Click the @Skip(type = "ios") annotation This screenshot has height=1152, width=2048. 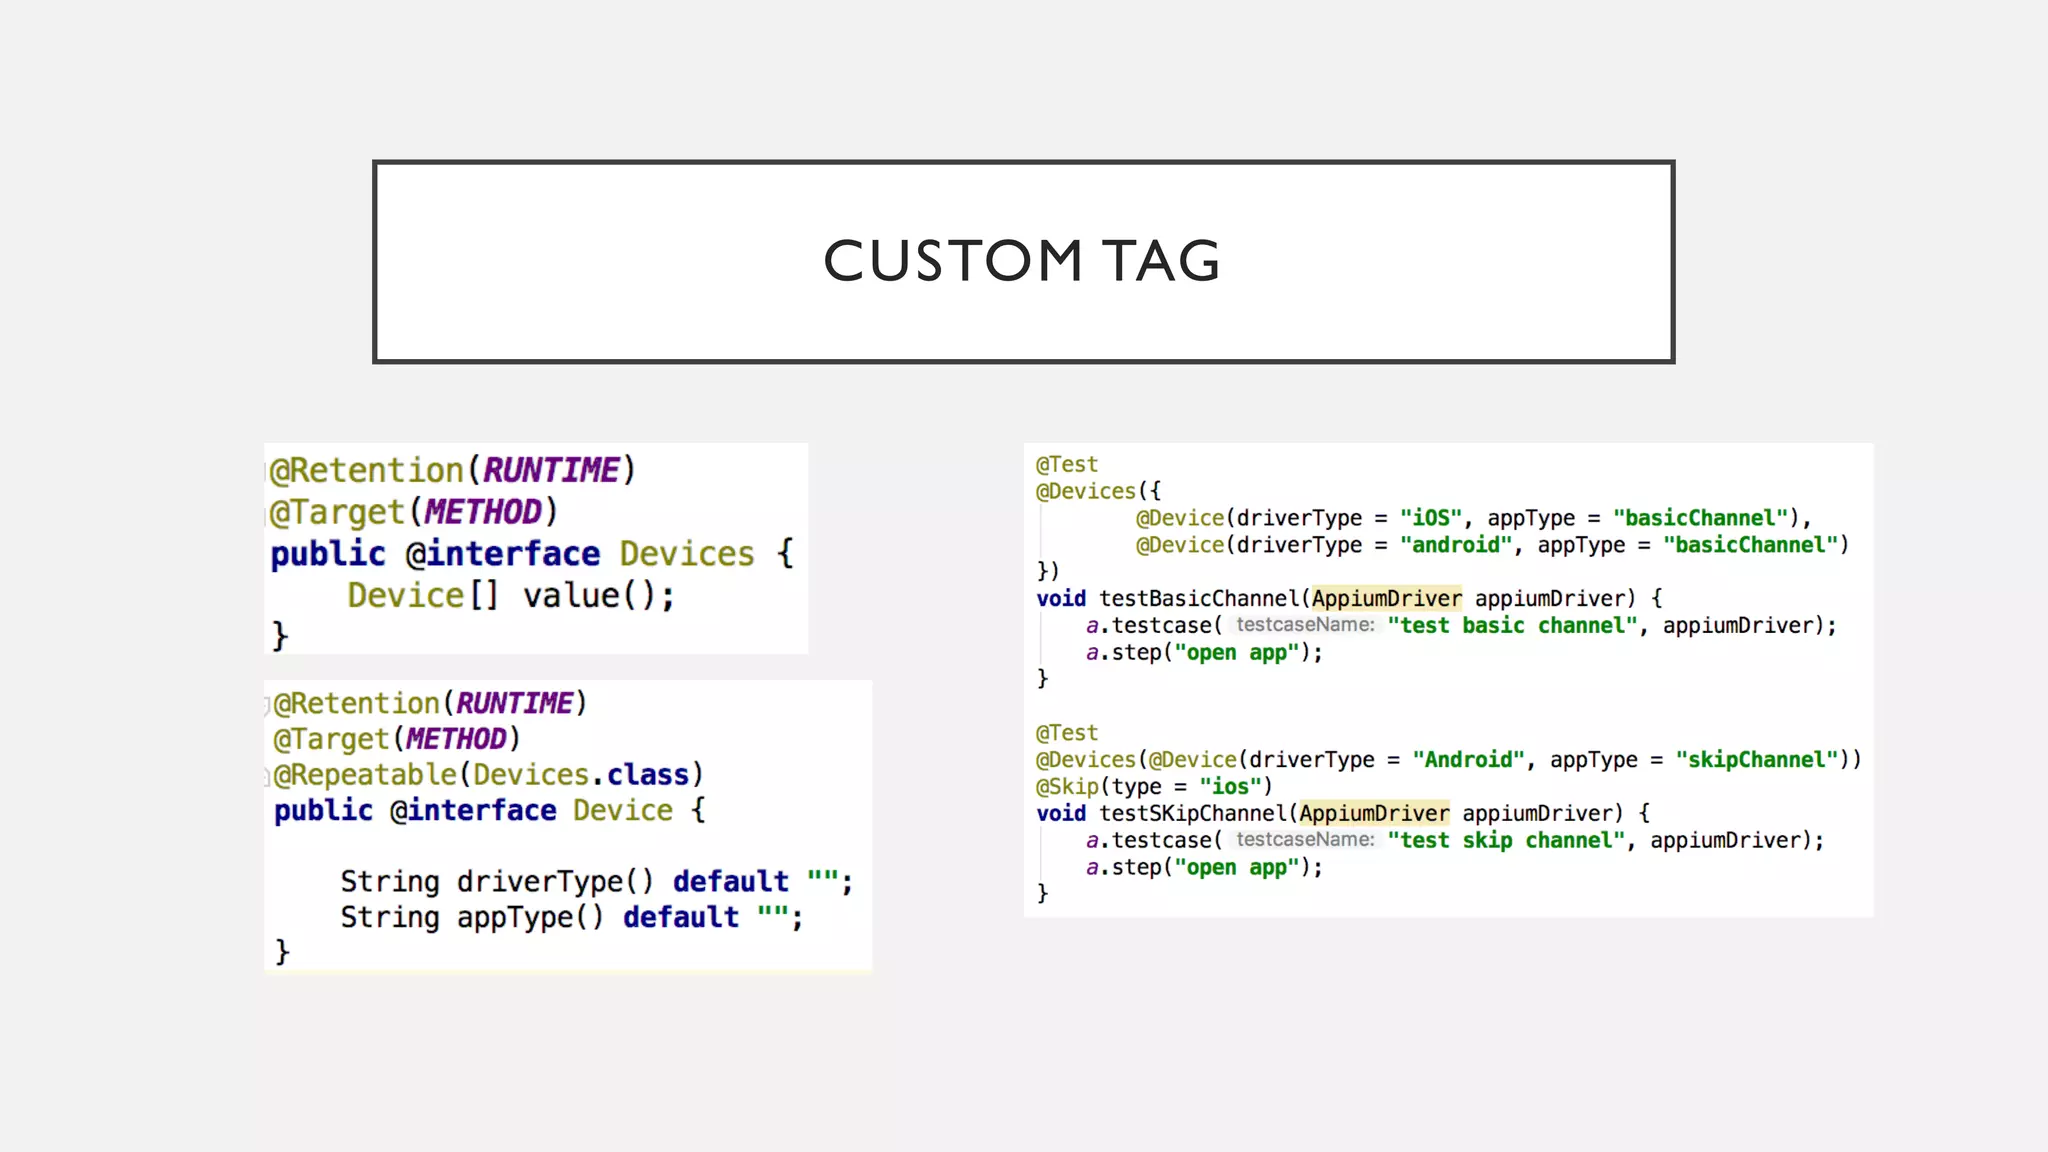click(1153, 787)
